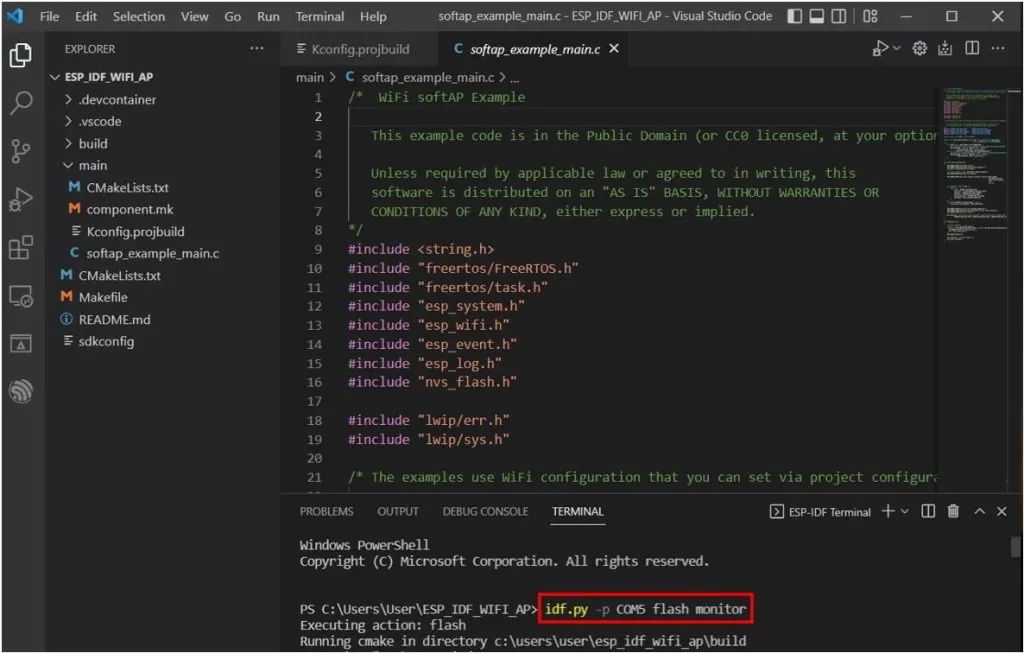
Task: Expand the build folder
Action: [x=163, y=143]
